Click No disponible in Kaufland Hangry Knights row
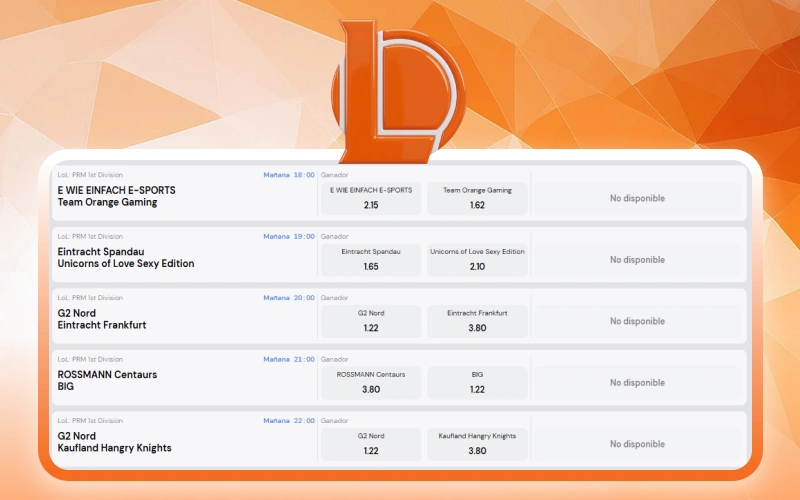Screen dimensions: 800x500 click(637, 444)
